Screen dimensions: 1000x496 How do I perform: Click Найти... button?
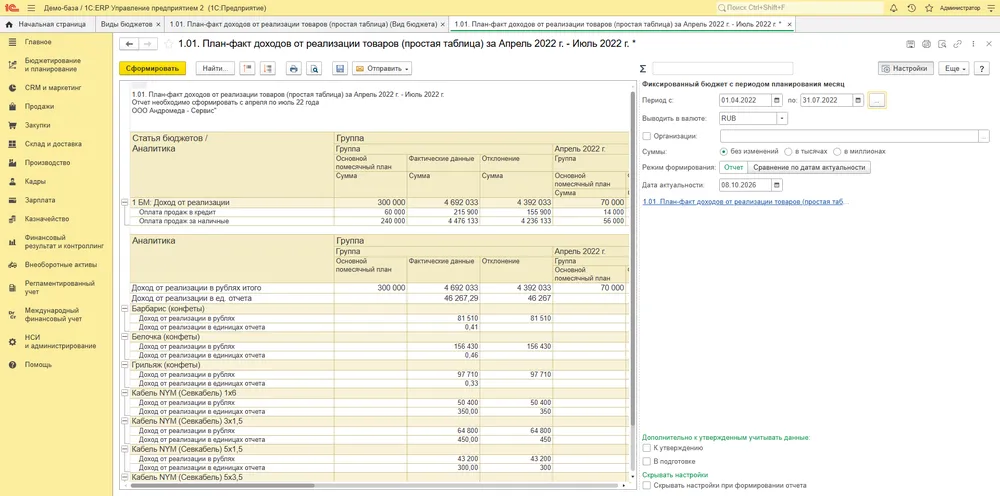tap(215, 68)
